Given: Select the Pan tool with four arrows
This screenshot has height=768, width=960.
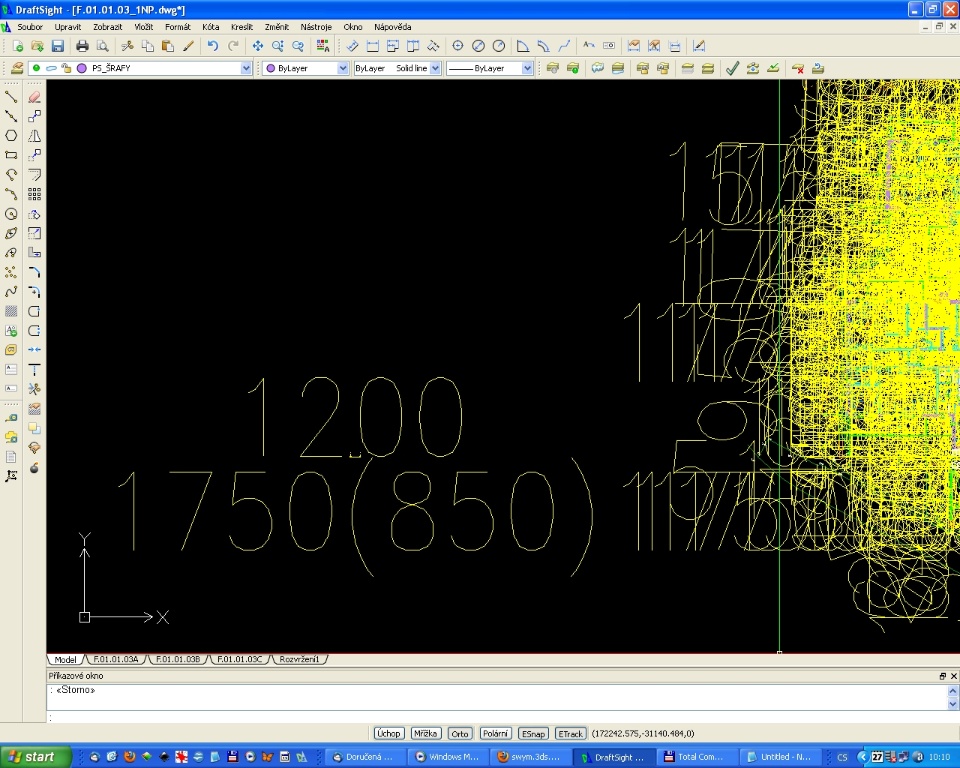Looking at the screenshot, I should pos(258,46).
